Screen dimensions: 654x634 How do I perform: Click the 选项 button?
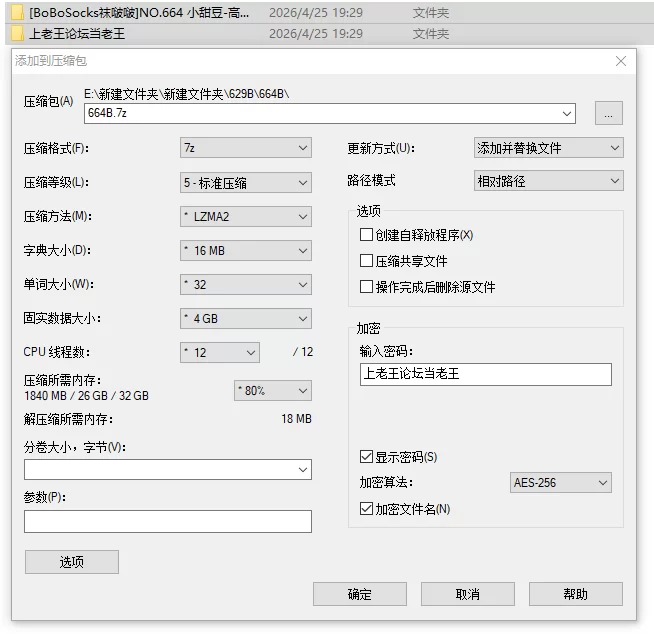72,562
